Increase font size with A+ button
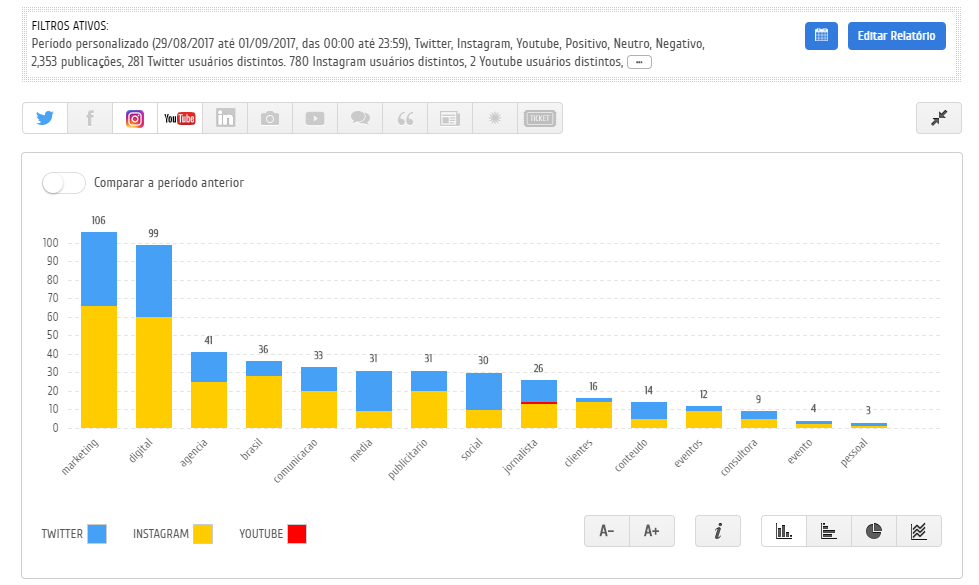This screenshot has height=585, width=979. [652, 531]
